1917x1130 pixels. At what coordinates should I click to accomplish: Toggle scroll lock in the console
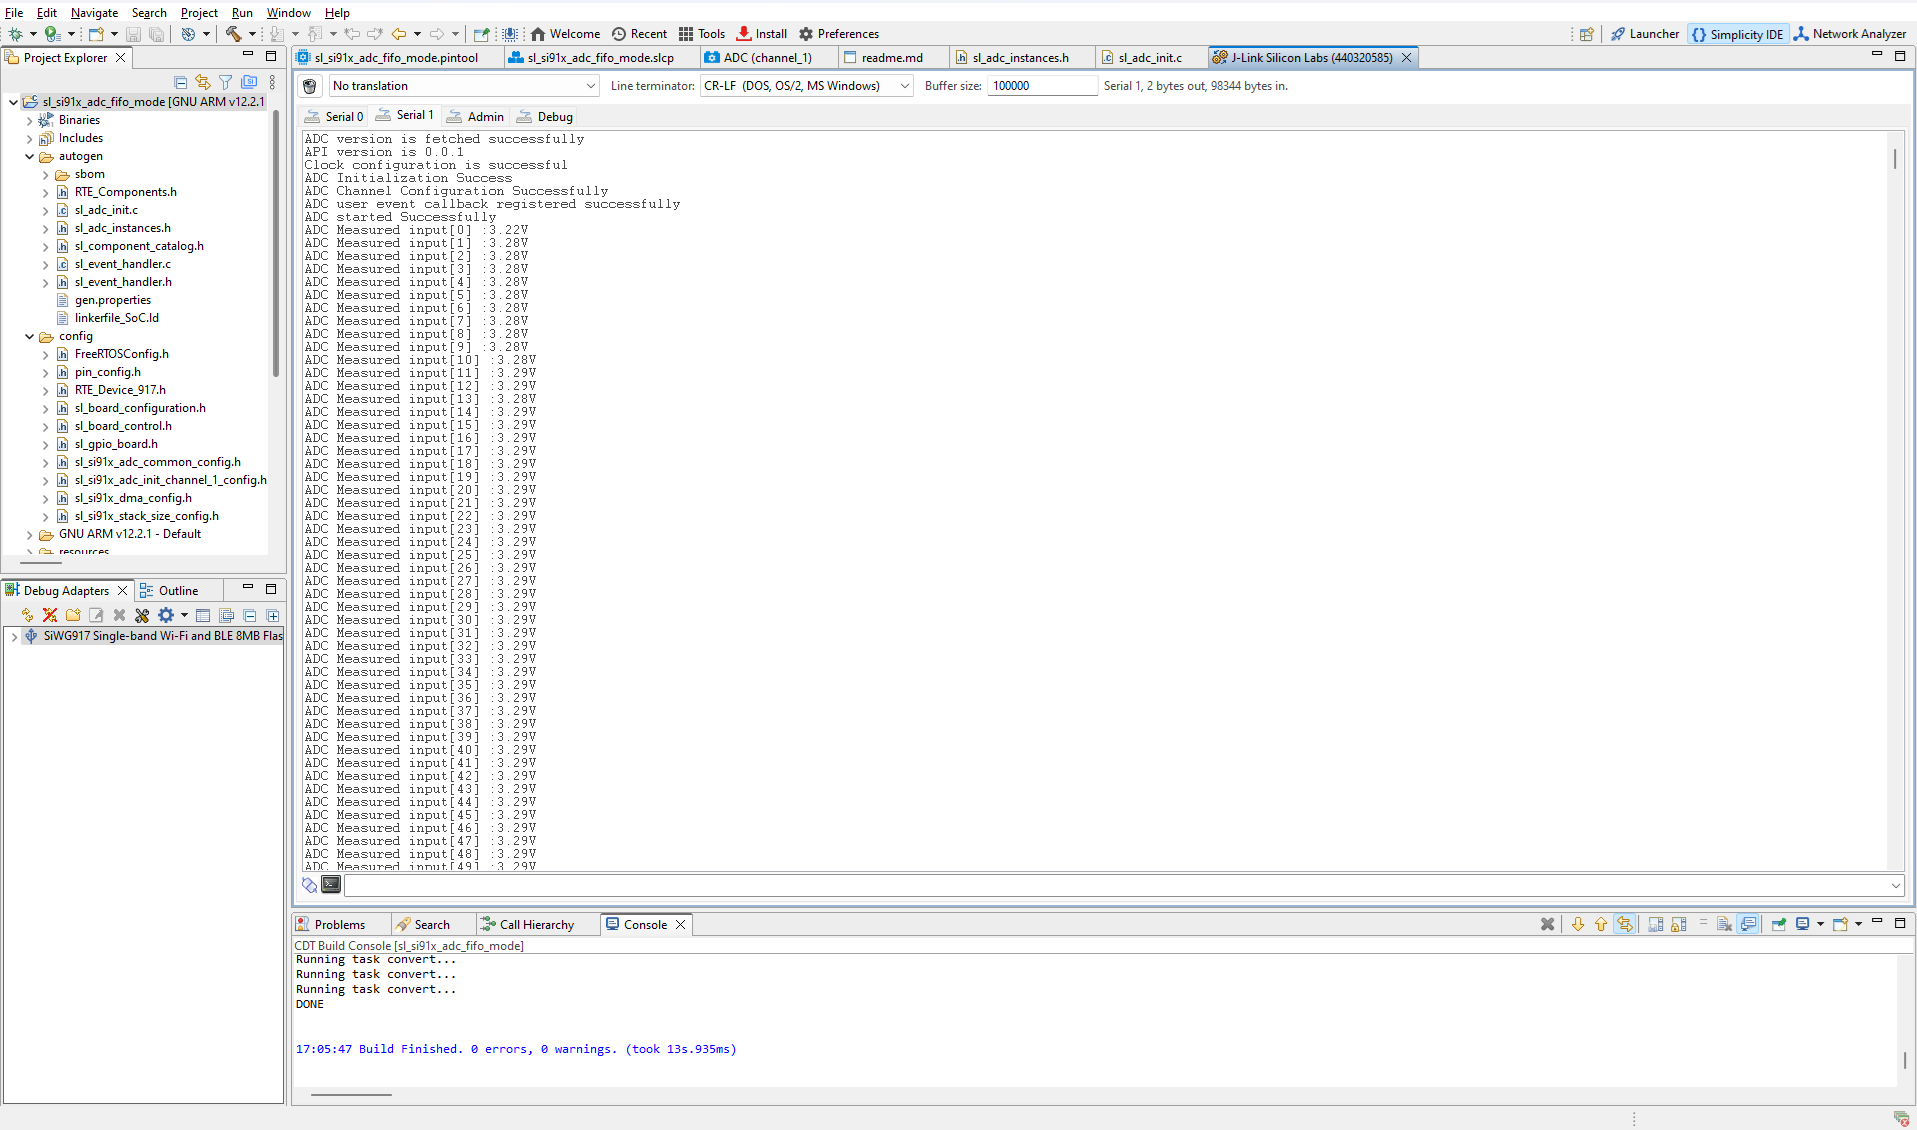tap(1678, 924)
